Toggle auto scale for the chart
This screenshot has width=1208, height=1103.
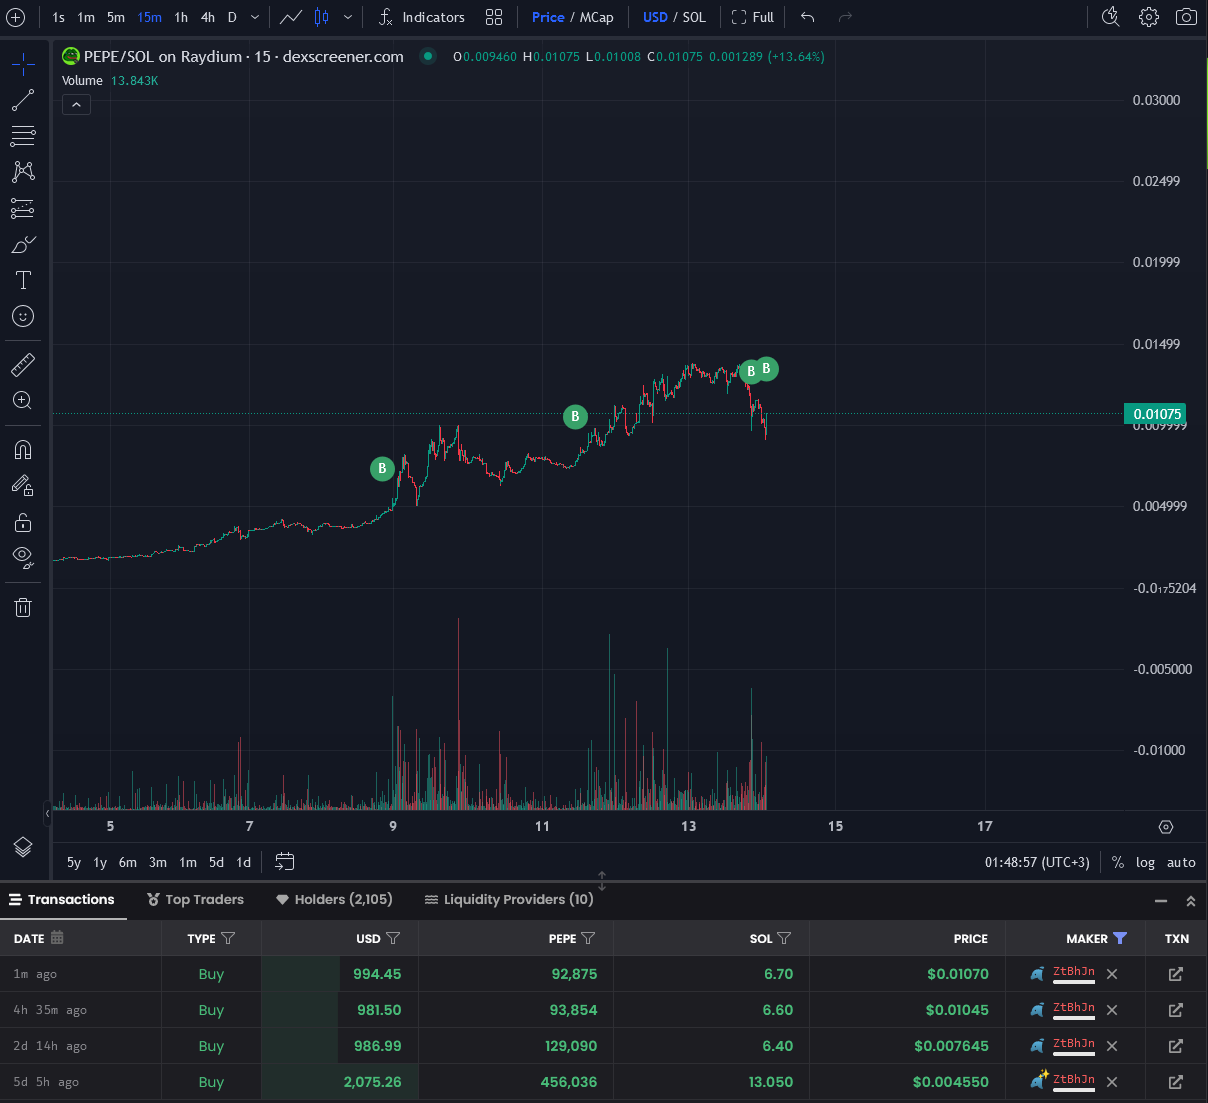[x=1181, y=862]
